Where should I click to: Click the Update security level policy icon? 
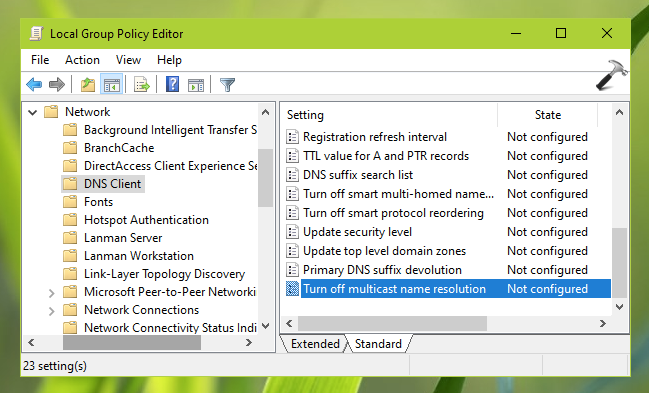[x=292, y=232]
